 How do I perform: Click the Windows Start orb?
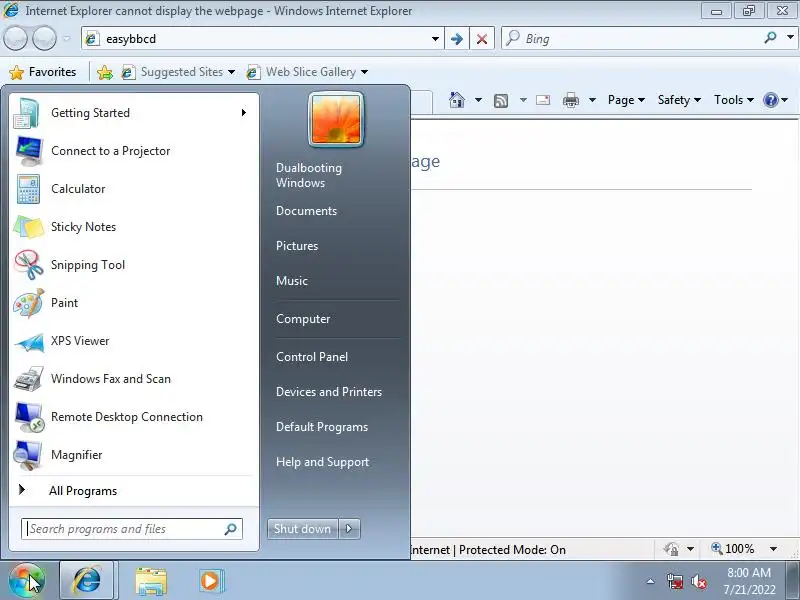pos(26,581)
